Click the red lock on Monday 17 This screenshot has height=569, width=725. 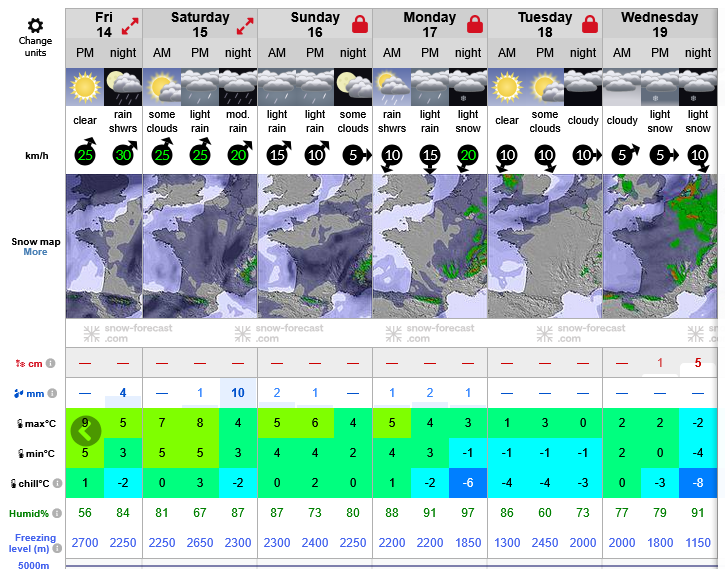pos(475,24)
